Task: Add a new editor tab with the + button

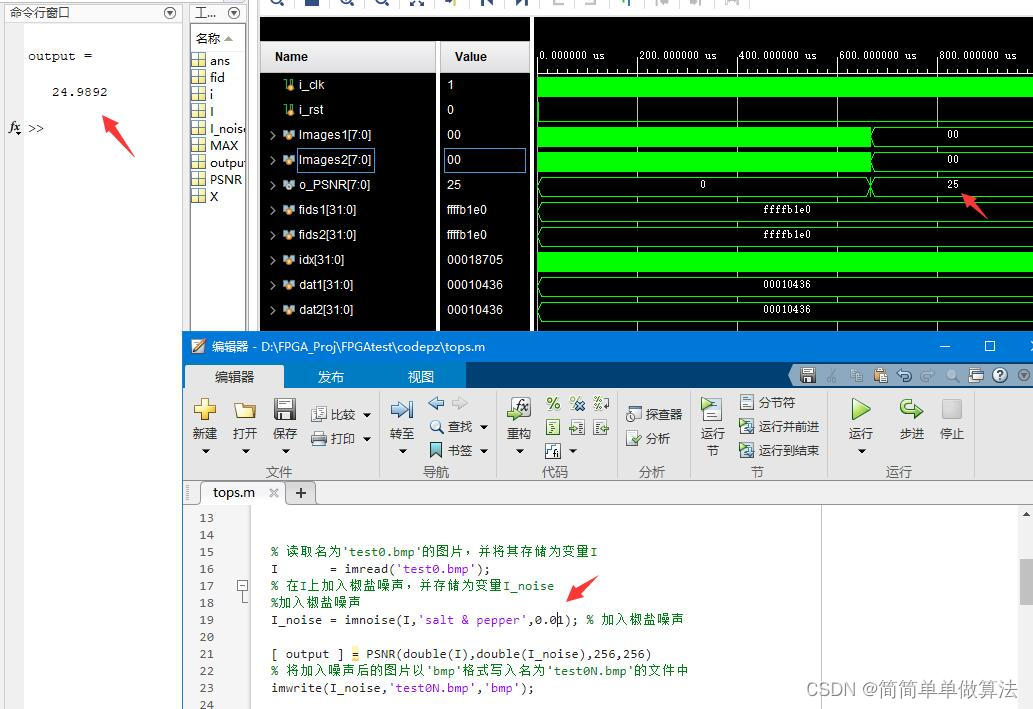Action: coord(300,492)
